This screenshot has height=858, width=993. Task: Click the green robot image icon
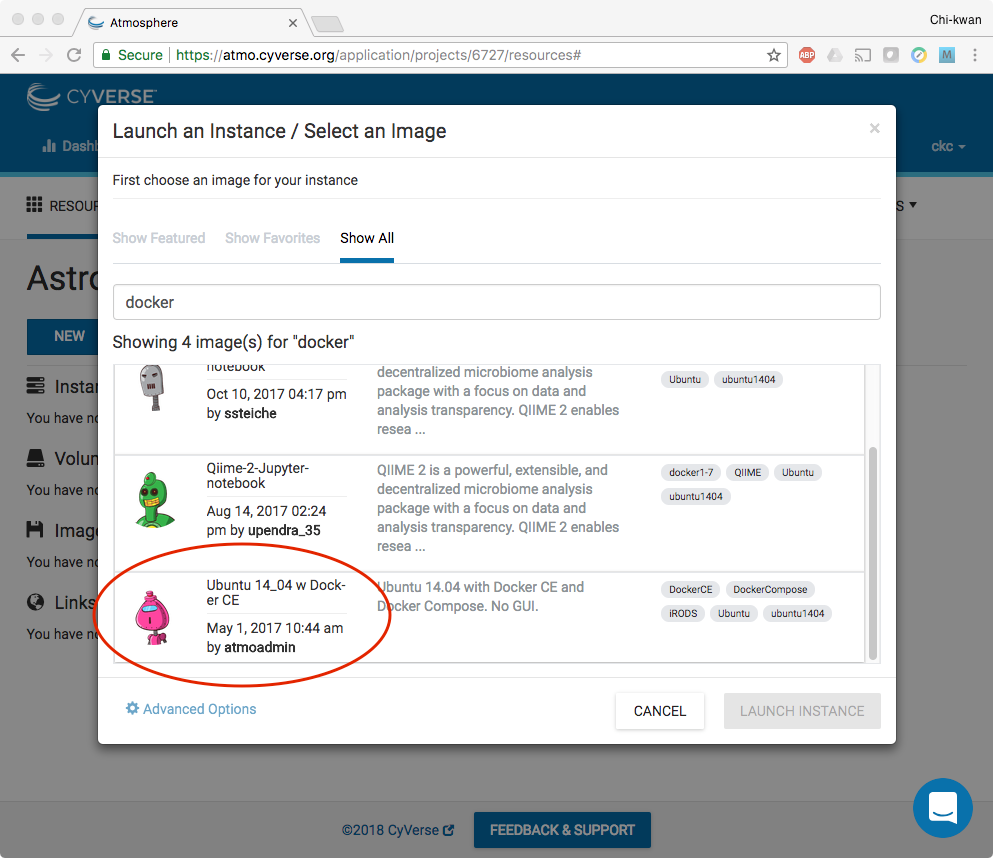tap(155, 500)
